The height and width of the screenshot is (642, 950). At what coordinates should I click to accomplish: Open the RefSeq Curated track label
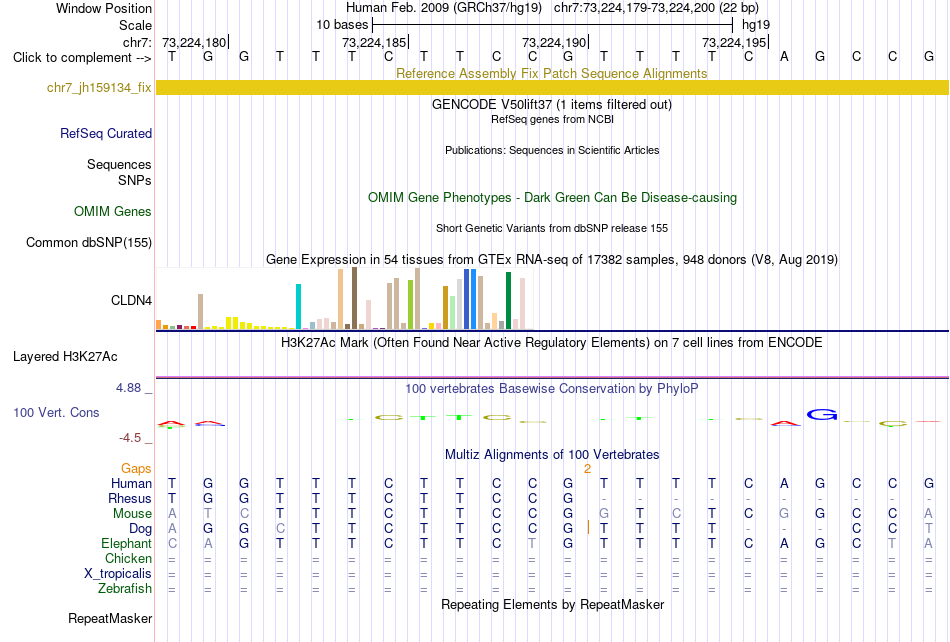click(x=105, y=133)
